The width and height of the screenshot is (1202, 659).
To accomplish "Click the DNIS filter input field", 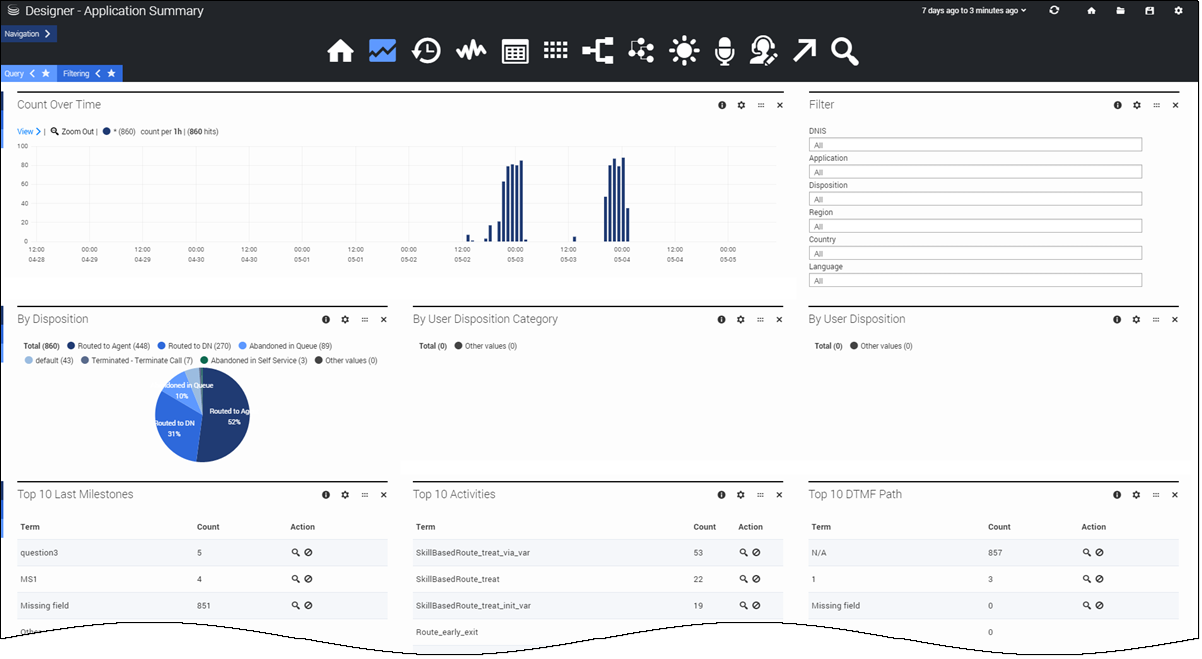I will (974, 145).
